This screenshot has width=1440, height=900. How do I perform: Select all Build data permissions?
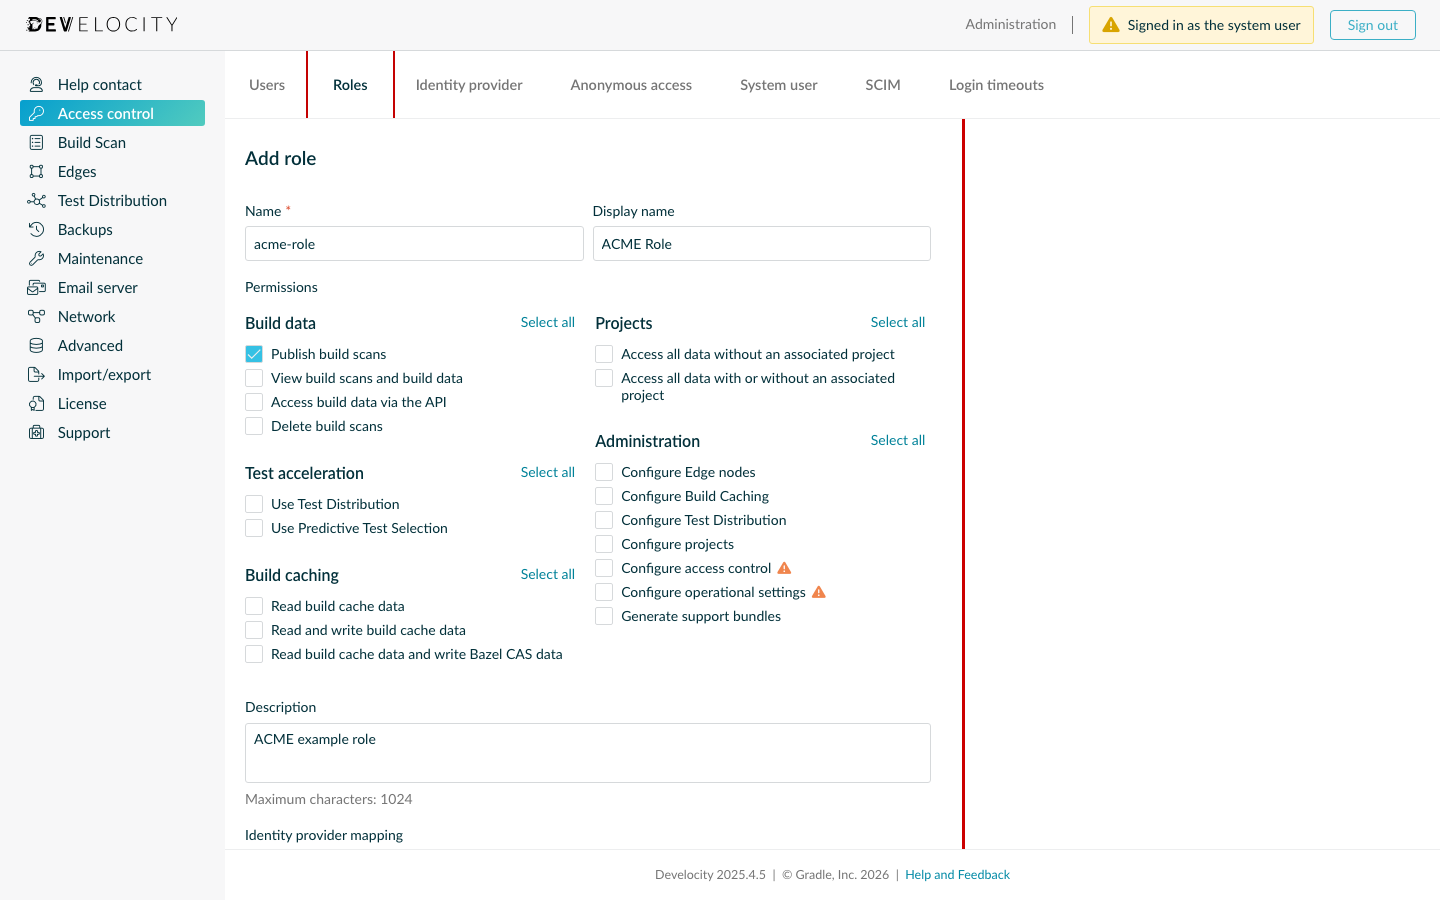click(x=547, y=322)
